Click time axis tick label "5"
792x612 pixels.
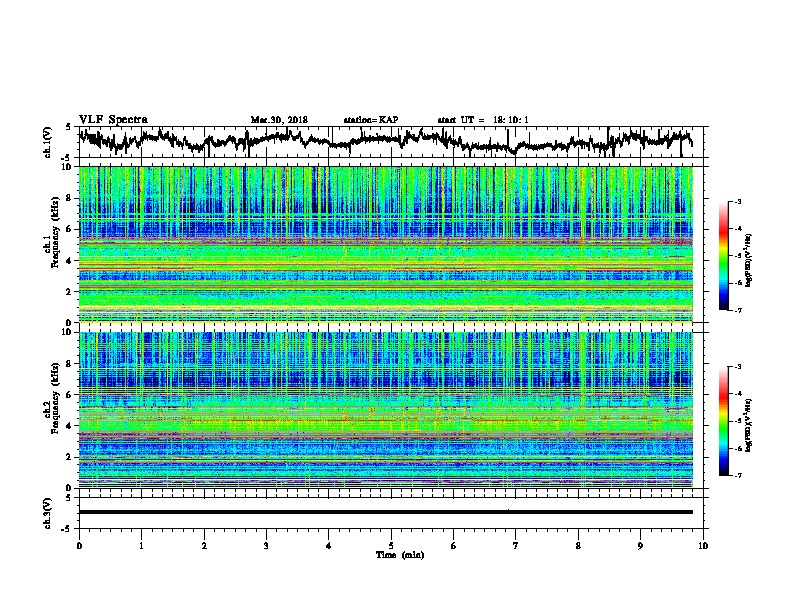(x=391, y=545)
